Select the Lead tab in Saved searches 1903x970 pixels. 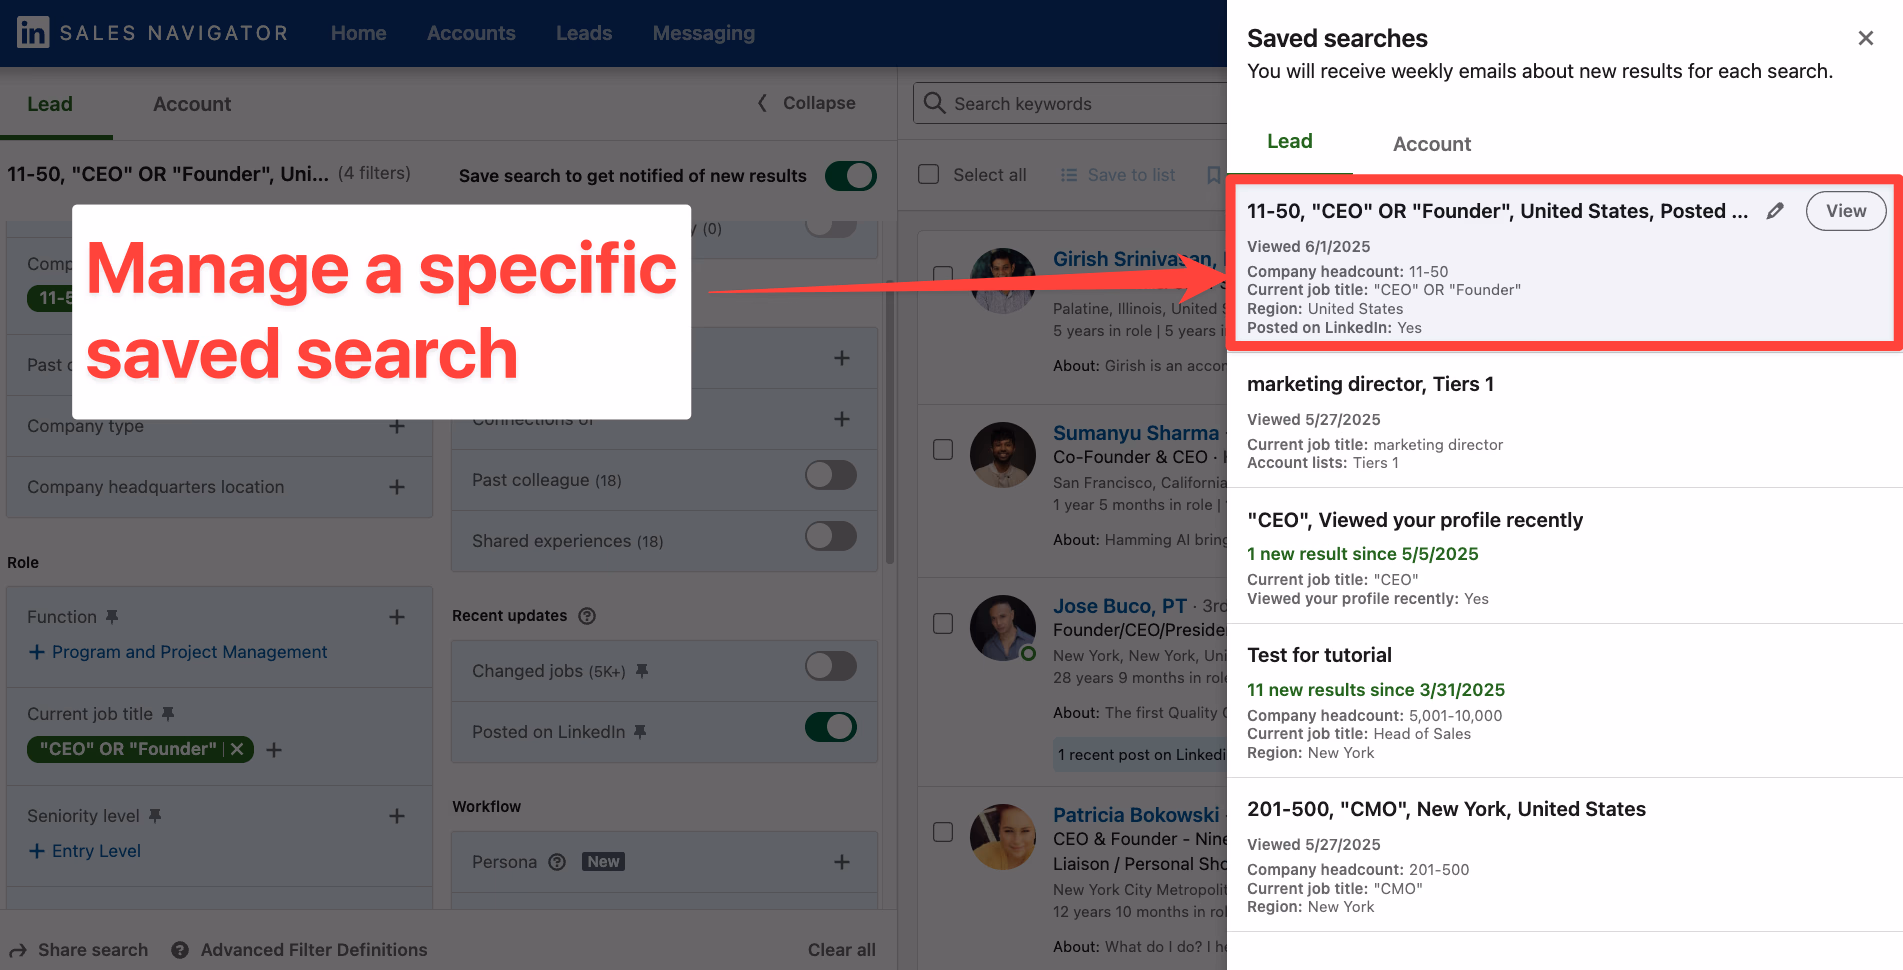click(1289, 142)
